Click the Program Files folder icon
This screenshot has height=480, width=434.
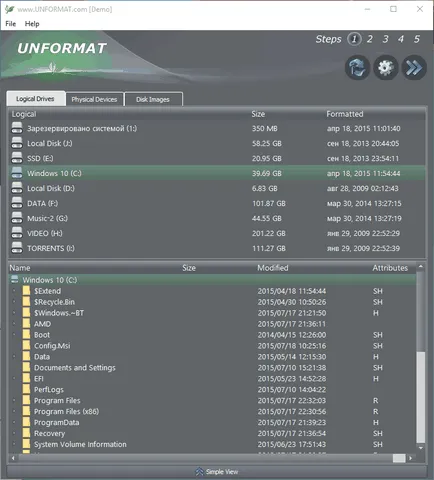point(26,400)
